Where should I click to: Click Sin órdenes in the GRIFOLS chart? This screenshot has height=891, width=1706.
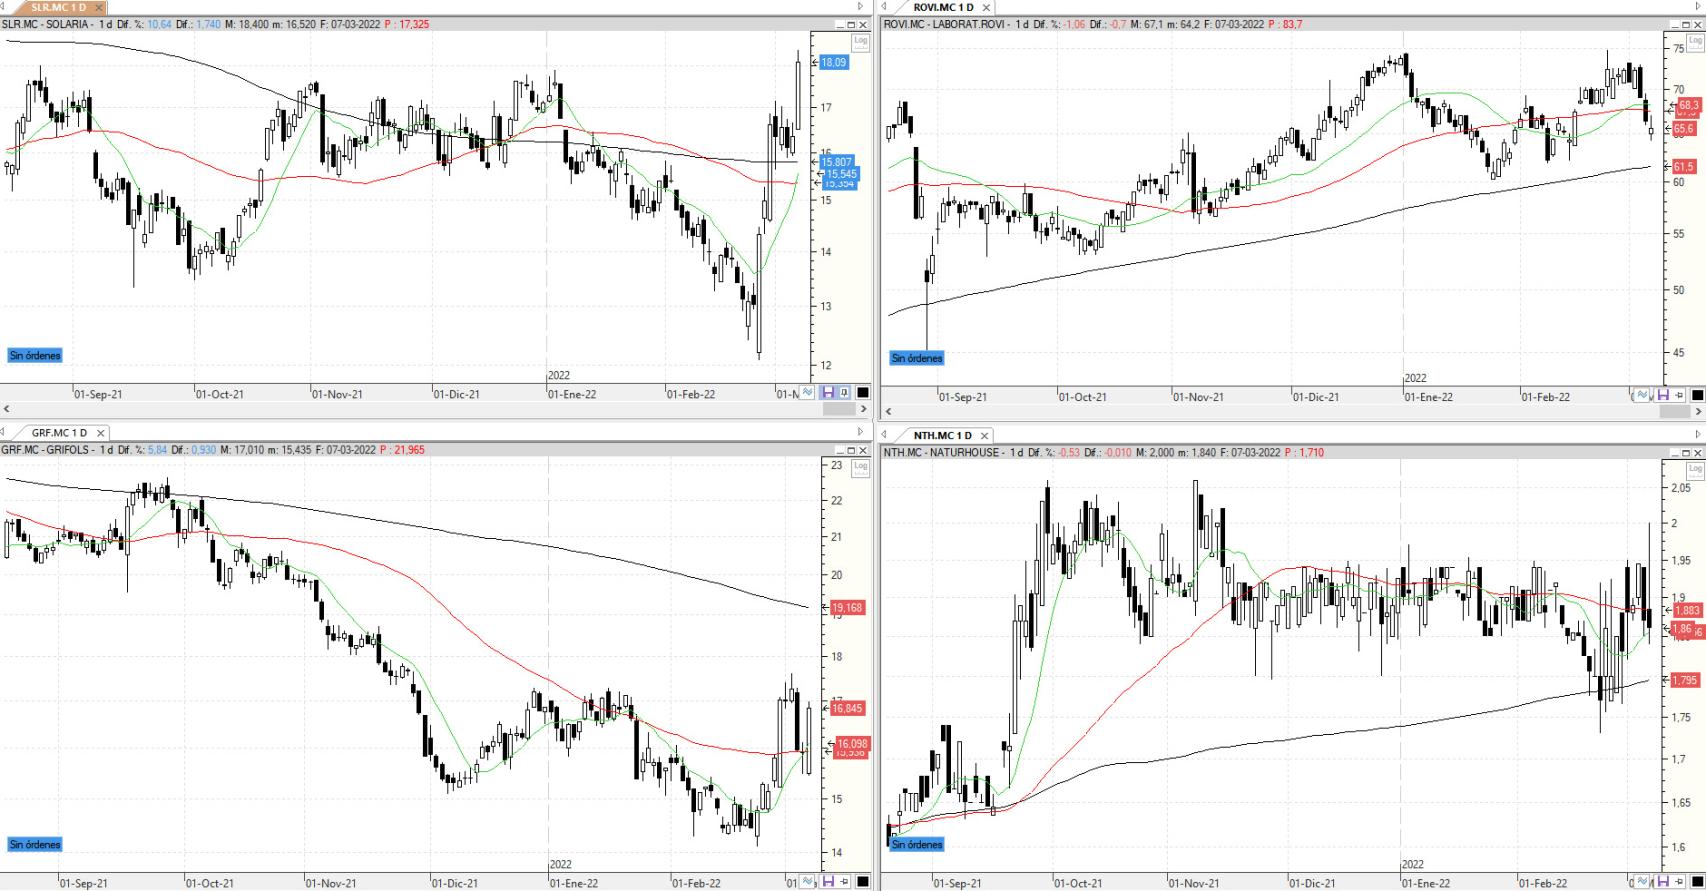35,844
